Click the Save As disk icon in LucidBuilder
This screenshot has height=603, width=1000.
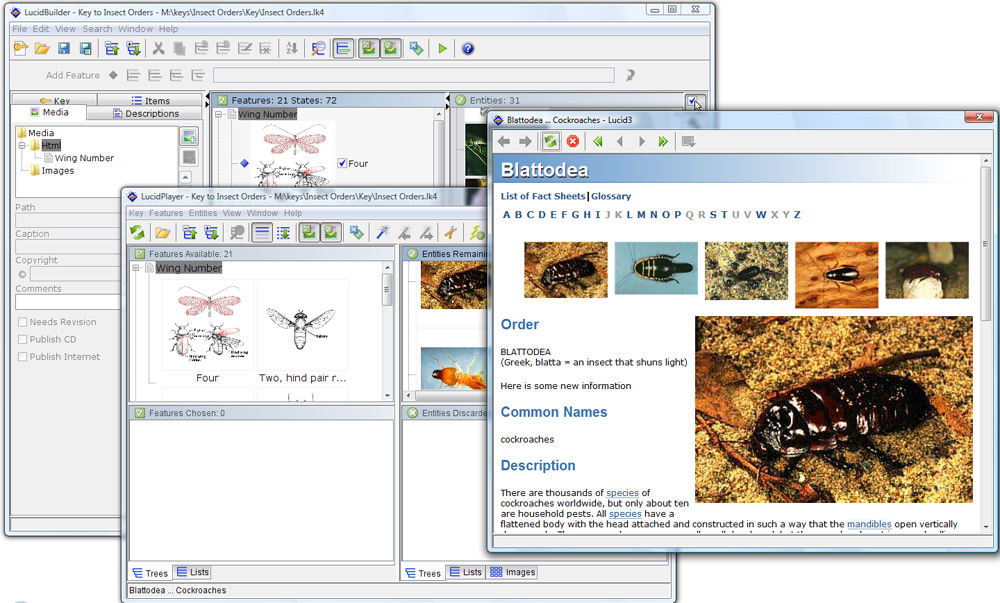click(85, 48)
